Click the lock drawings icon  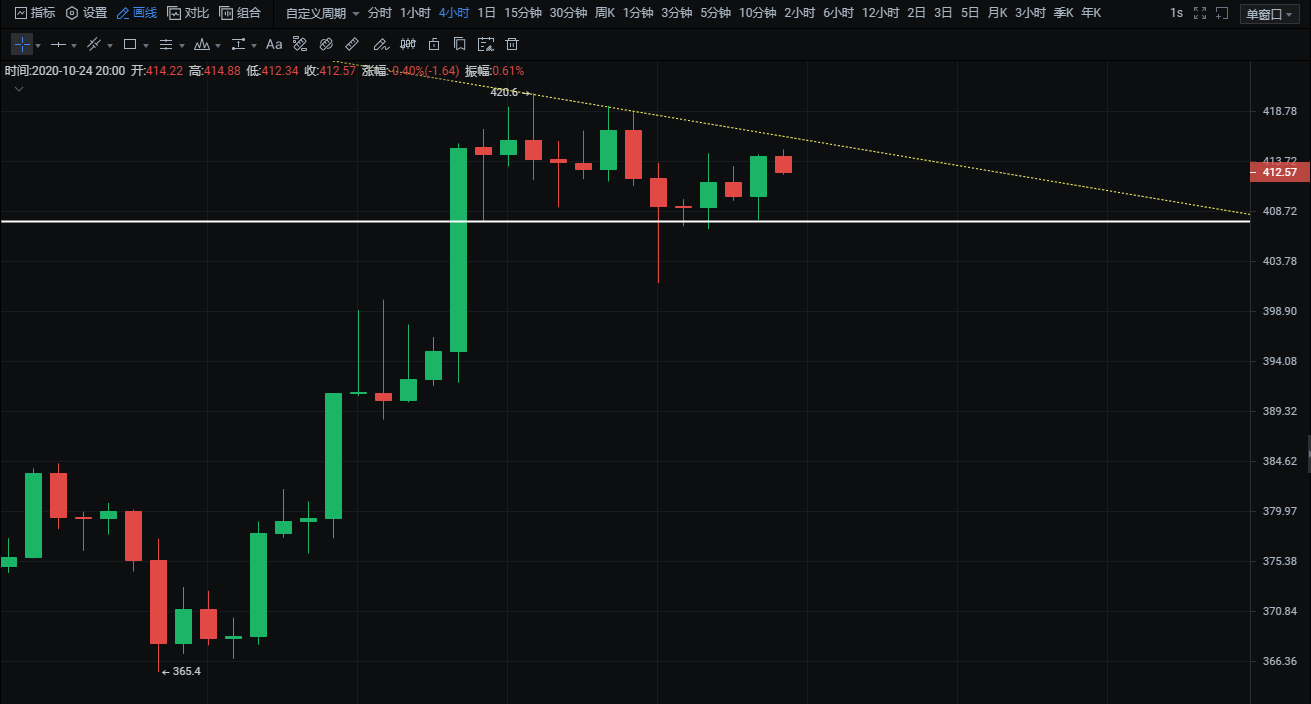pyautogui.click(x=433, y=45)
